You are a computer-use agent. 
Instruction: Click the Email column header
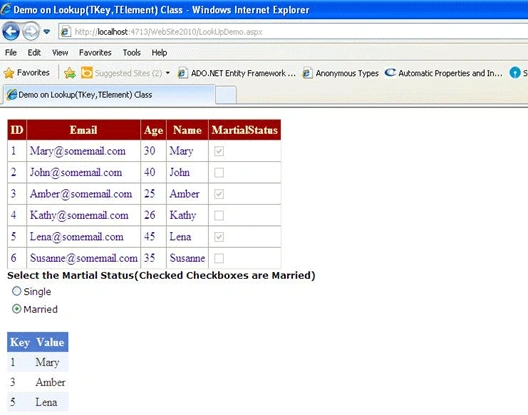(84, 130)
